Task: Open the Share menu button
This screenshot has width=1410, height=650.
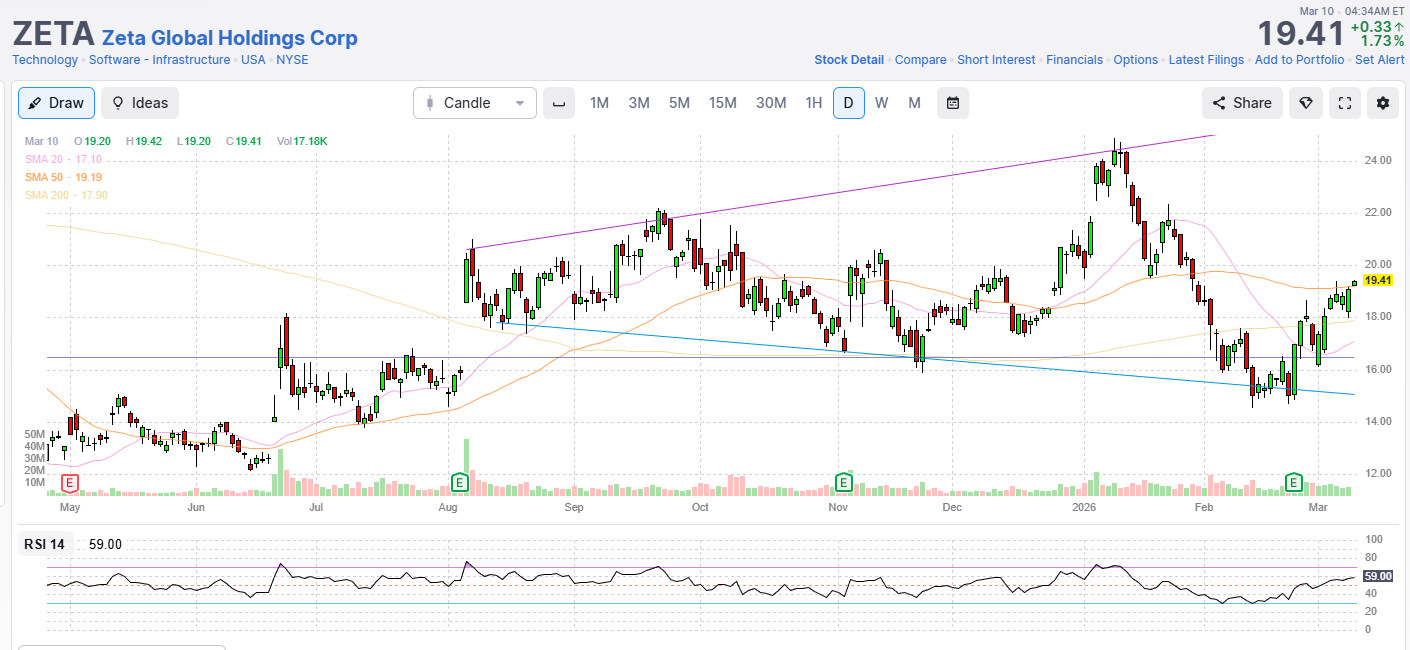Action: pos(1242,103)
